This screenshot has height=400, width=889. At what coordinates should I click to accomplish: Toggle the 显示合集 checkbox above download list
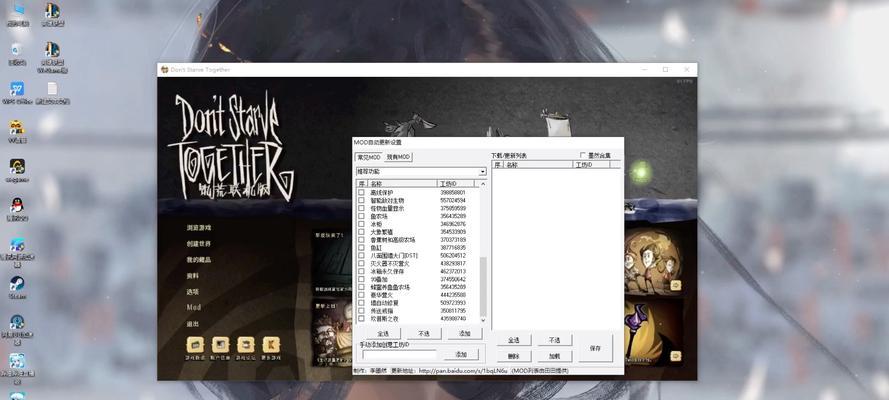click(x=583, y=155)
